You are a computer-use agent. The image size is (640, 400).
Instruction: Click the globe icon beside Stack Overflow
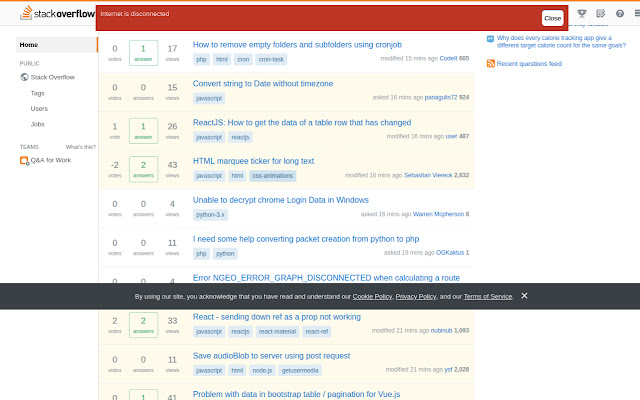click(25, 76)
